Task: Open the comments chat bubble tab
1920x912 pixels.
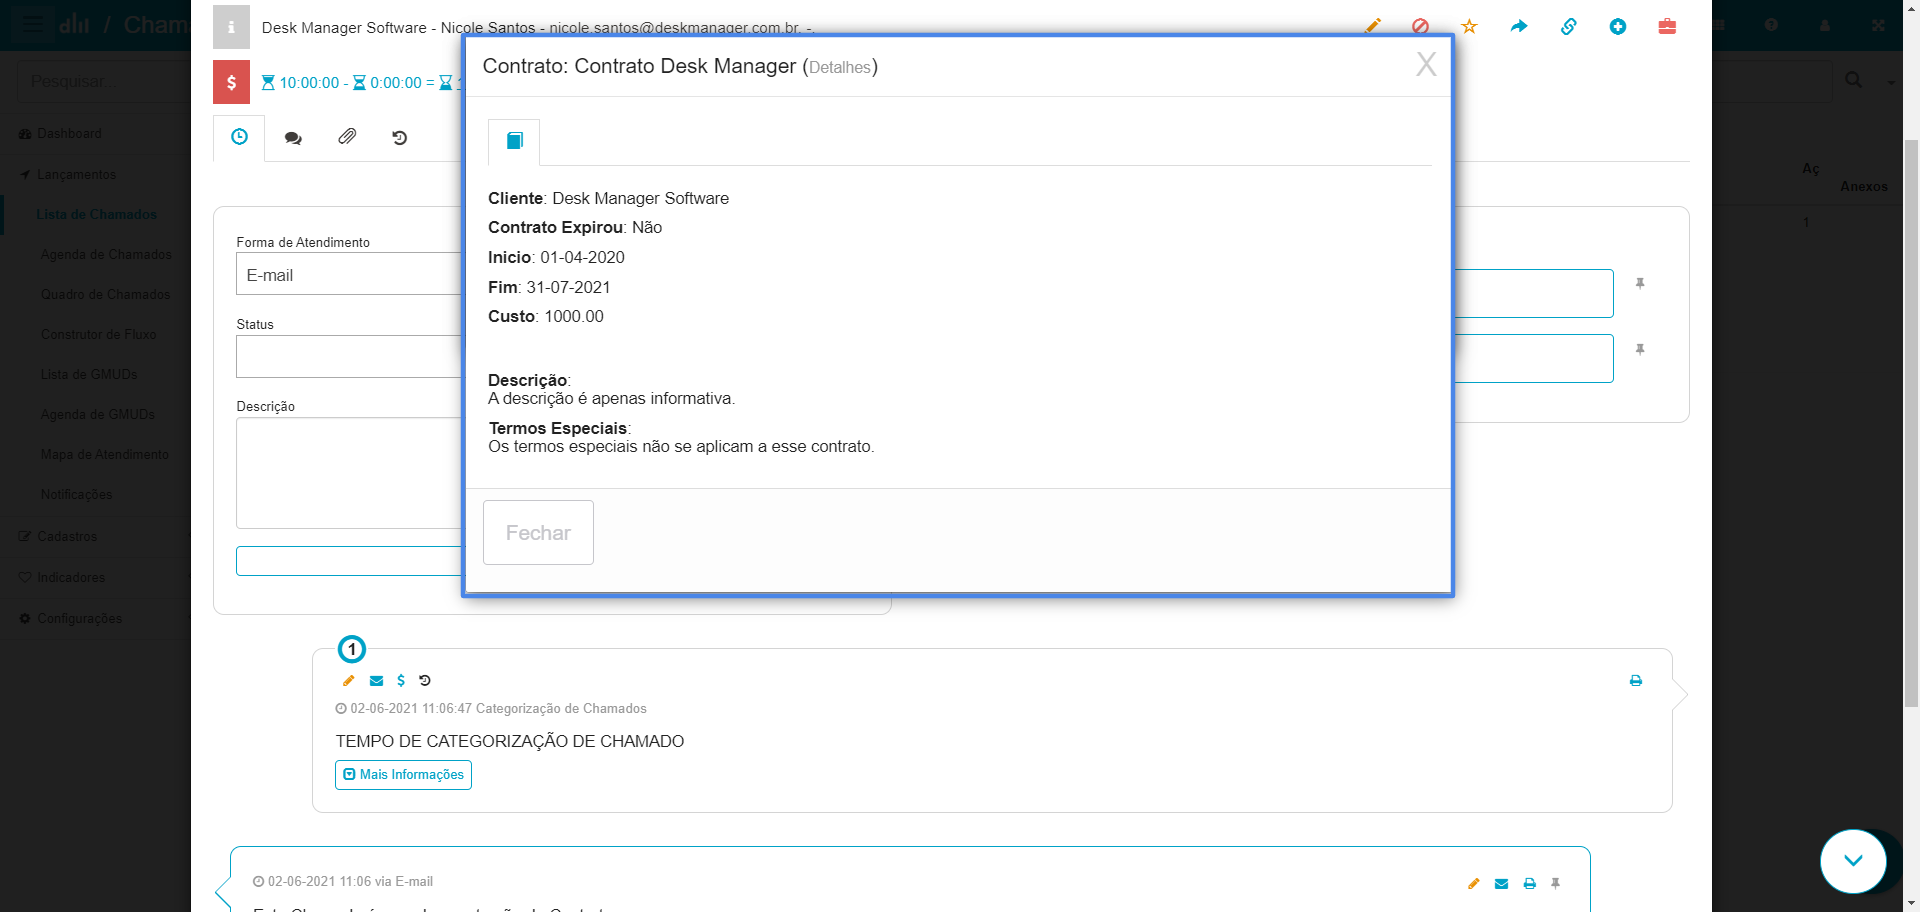Action: point(293,138)
